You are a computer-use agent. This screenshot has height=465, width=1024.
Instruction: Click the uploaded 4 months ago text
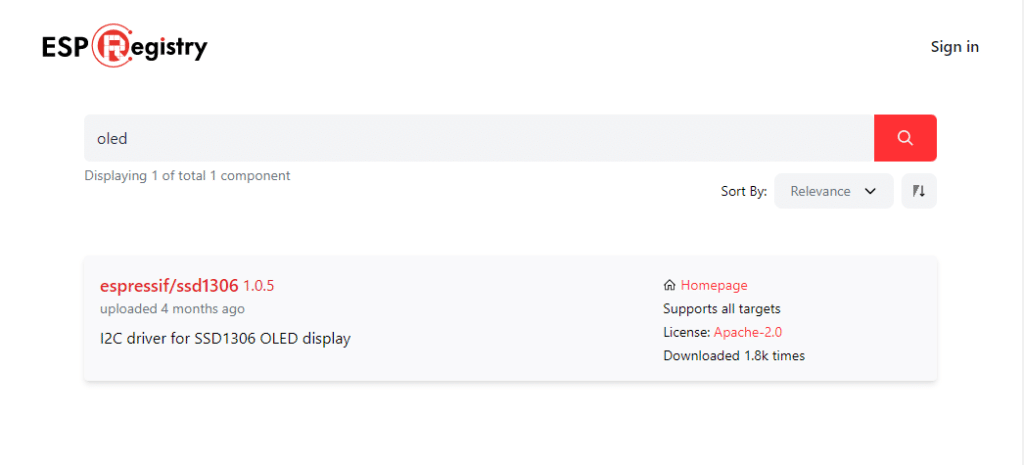pos(172,309)
